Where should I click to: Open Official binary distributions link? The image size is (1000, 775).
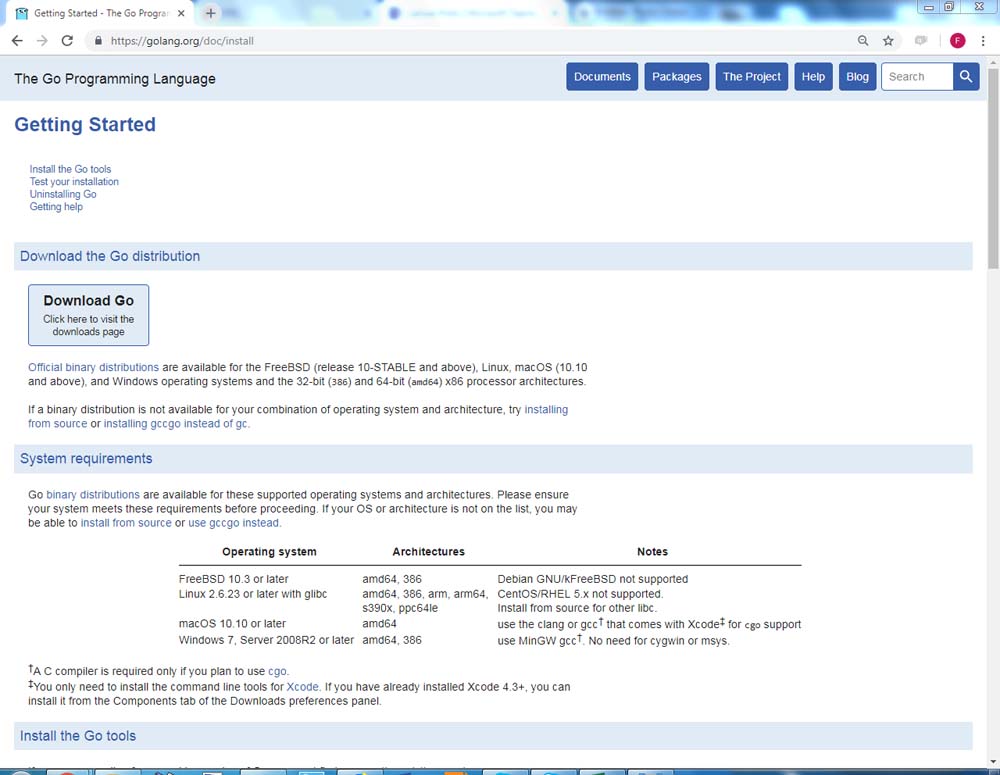click(x=93, y=367)
